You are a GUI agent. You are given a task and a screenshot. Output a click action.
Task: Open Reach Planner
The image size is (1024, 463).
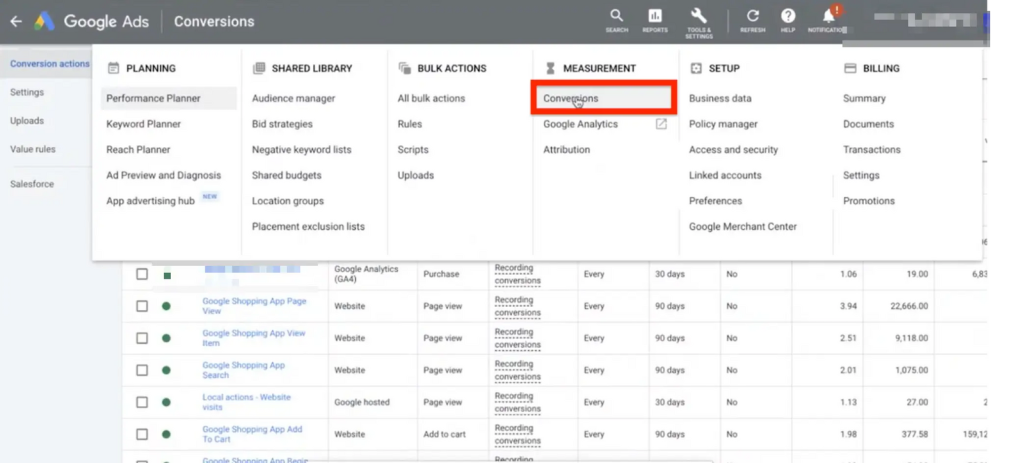click(x=138, y=150)
